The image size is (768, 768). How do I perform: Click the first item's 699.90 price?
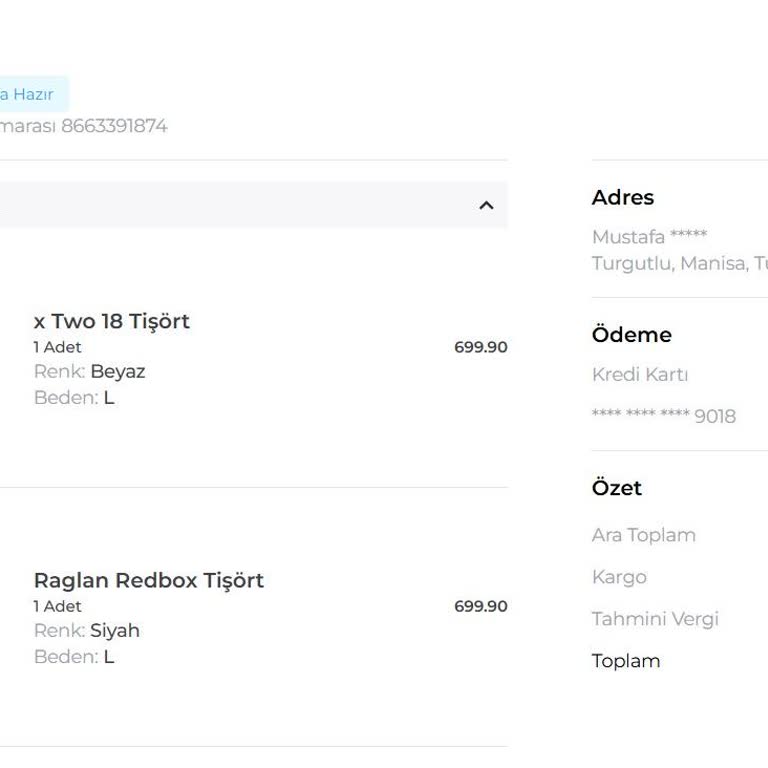click(480, 347)
